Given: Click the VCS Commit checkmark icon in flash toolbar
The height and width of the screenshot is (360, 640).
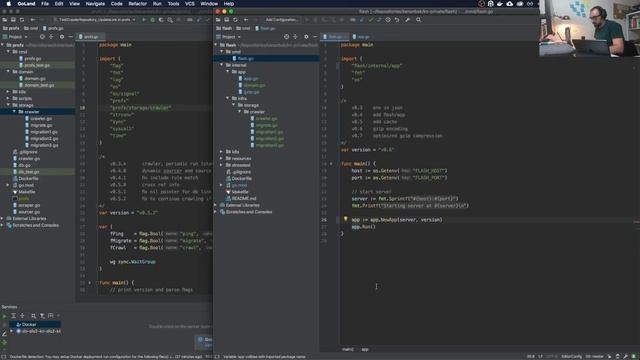Looking at the screenshot, I should coord(371,20).
